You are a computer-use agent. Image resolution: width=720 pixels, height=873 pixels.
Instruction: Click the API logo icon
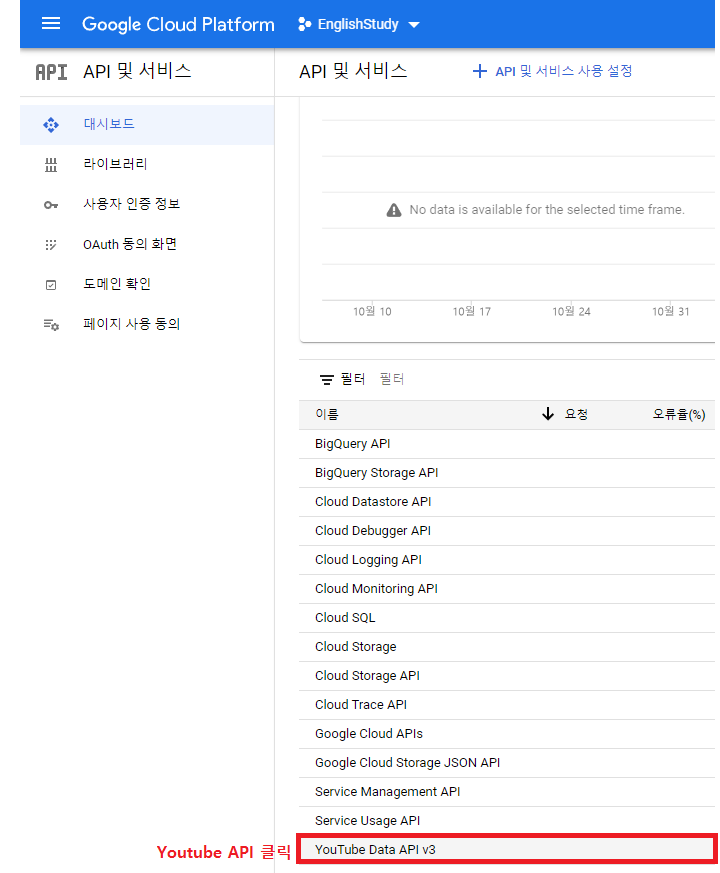(x=51, y=72)
